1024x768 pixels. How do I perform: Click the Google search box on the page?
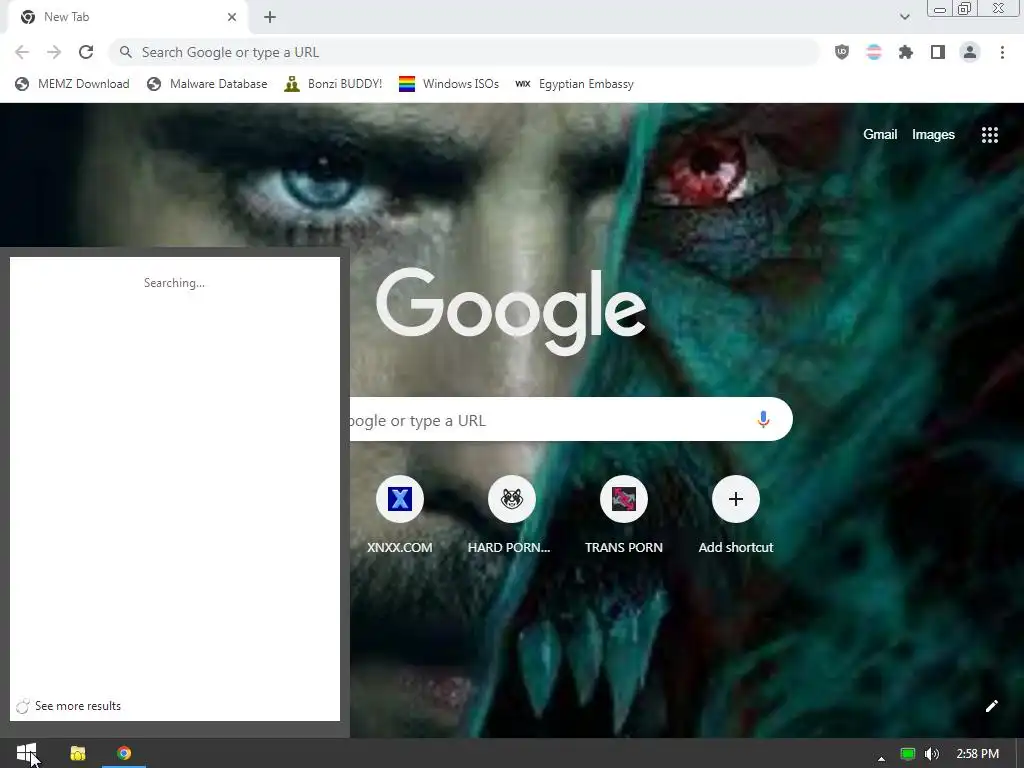click(571, 419)
